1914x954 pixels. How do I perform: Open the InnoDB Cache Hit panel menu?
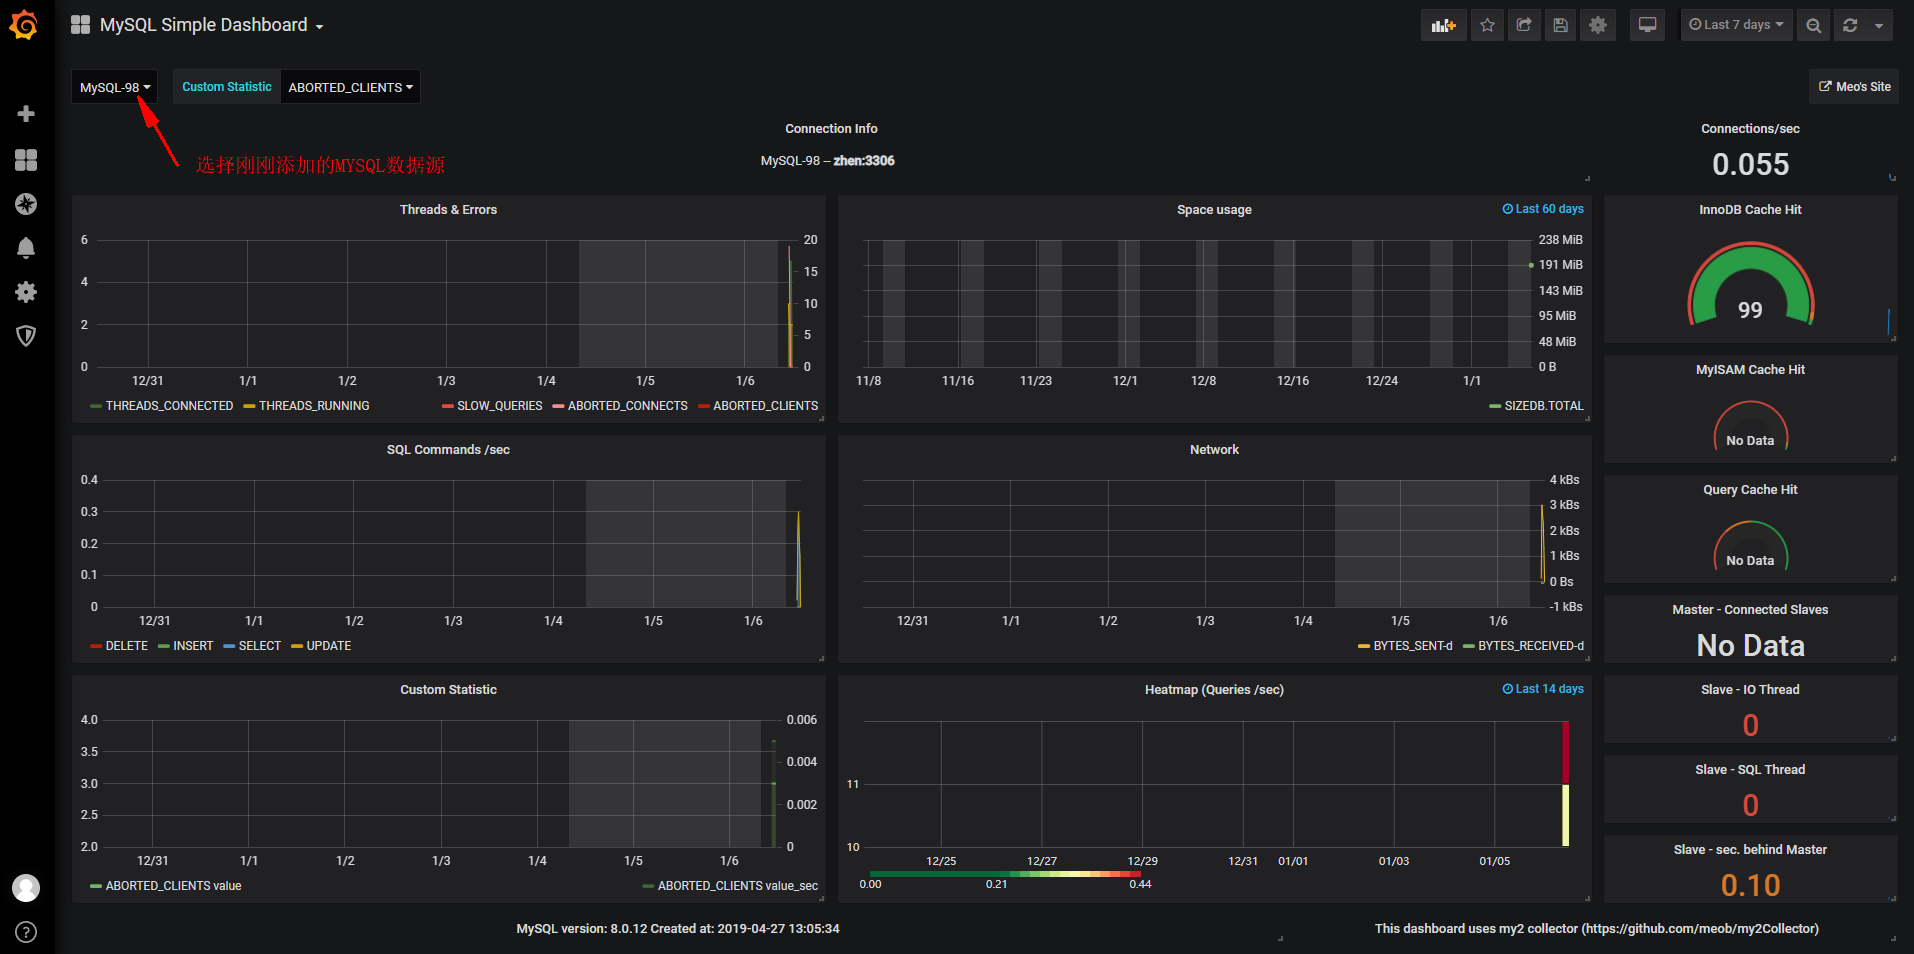(x=1750, y=210)
